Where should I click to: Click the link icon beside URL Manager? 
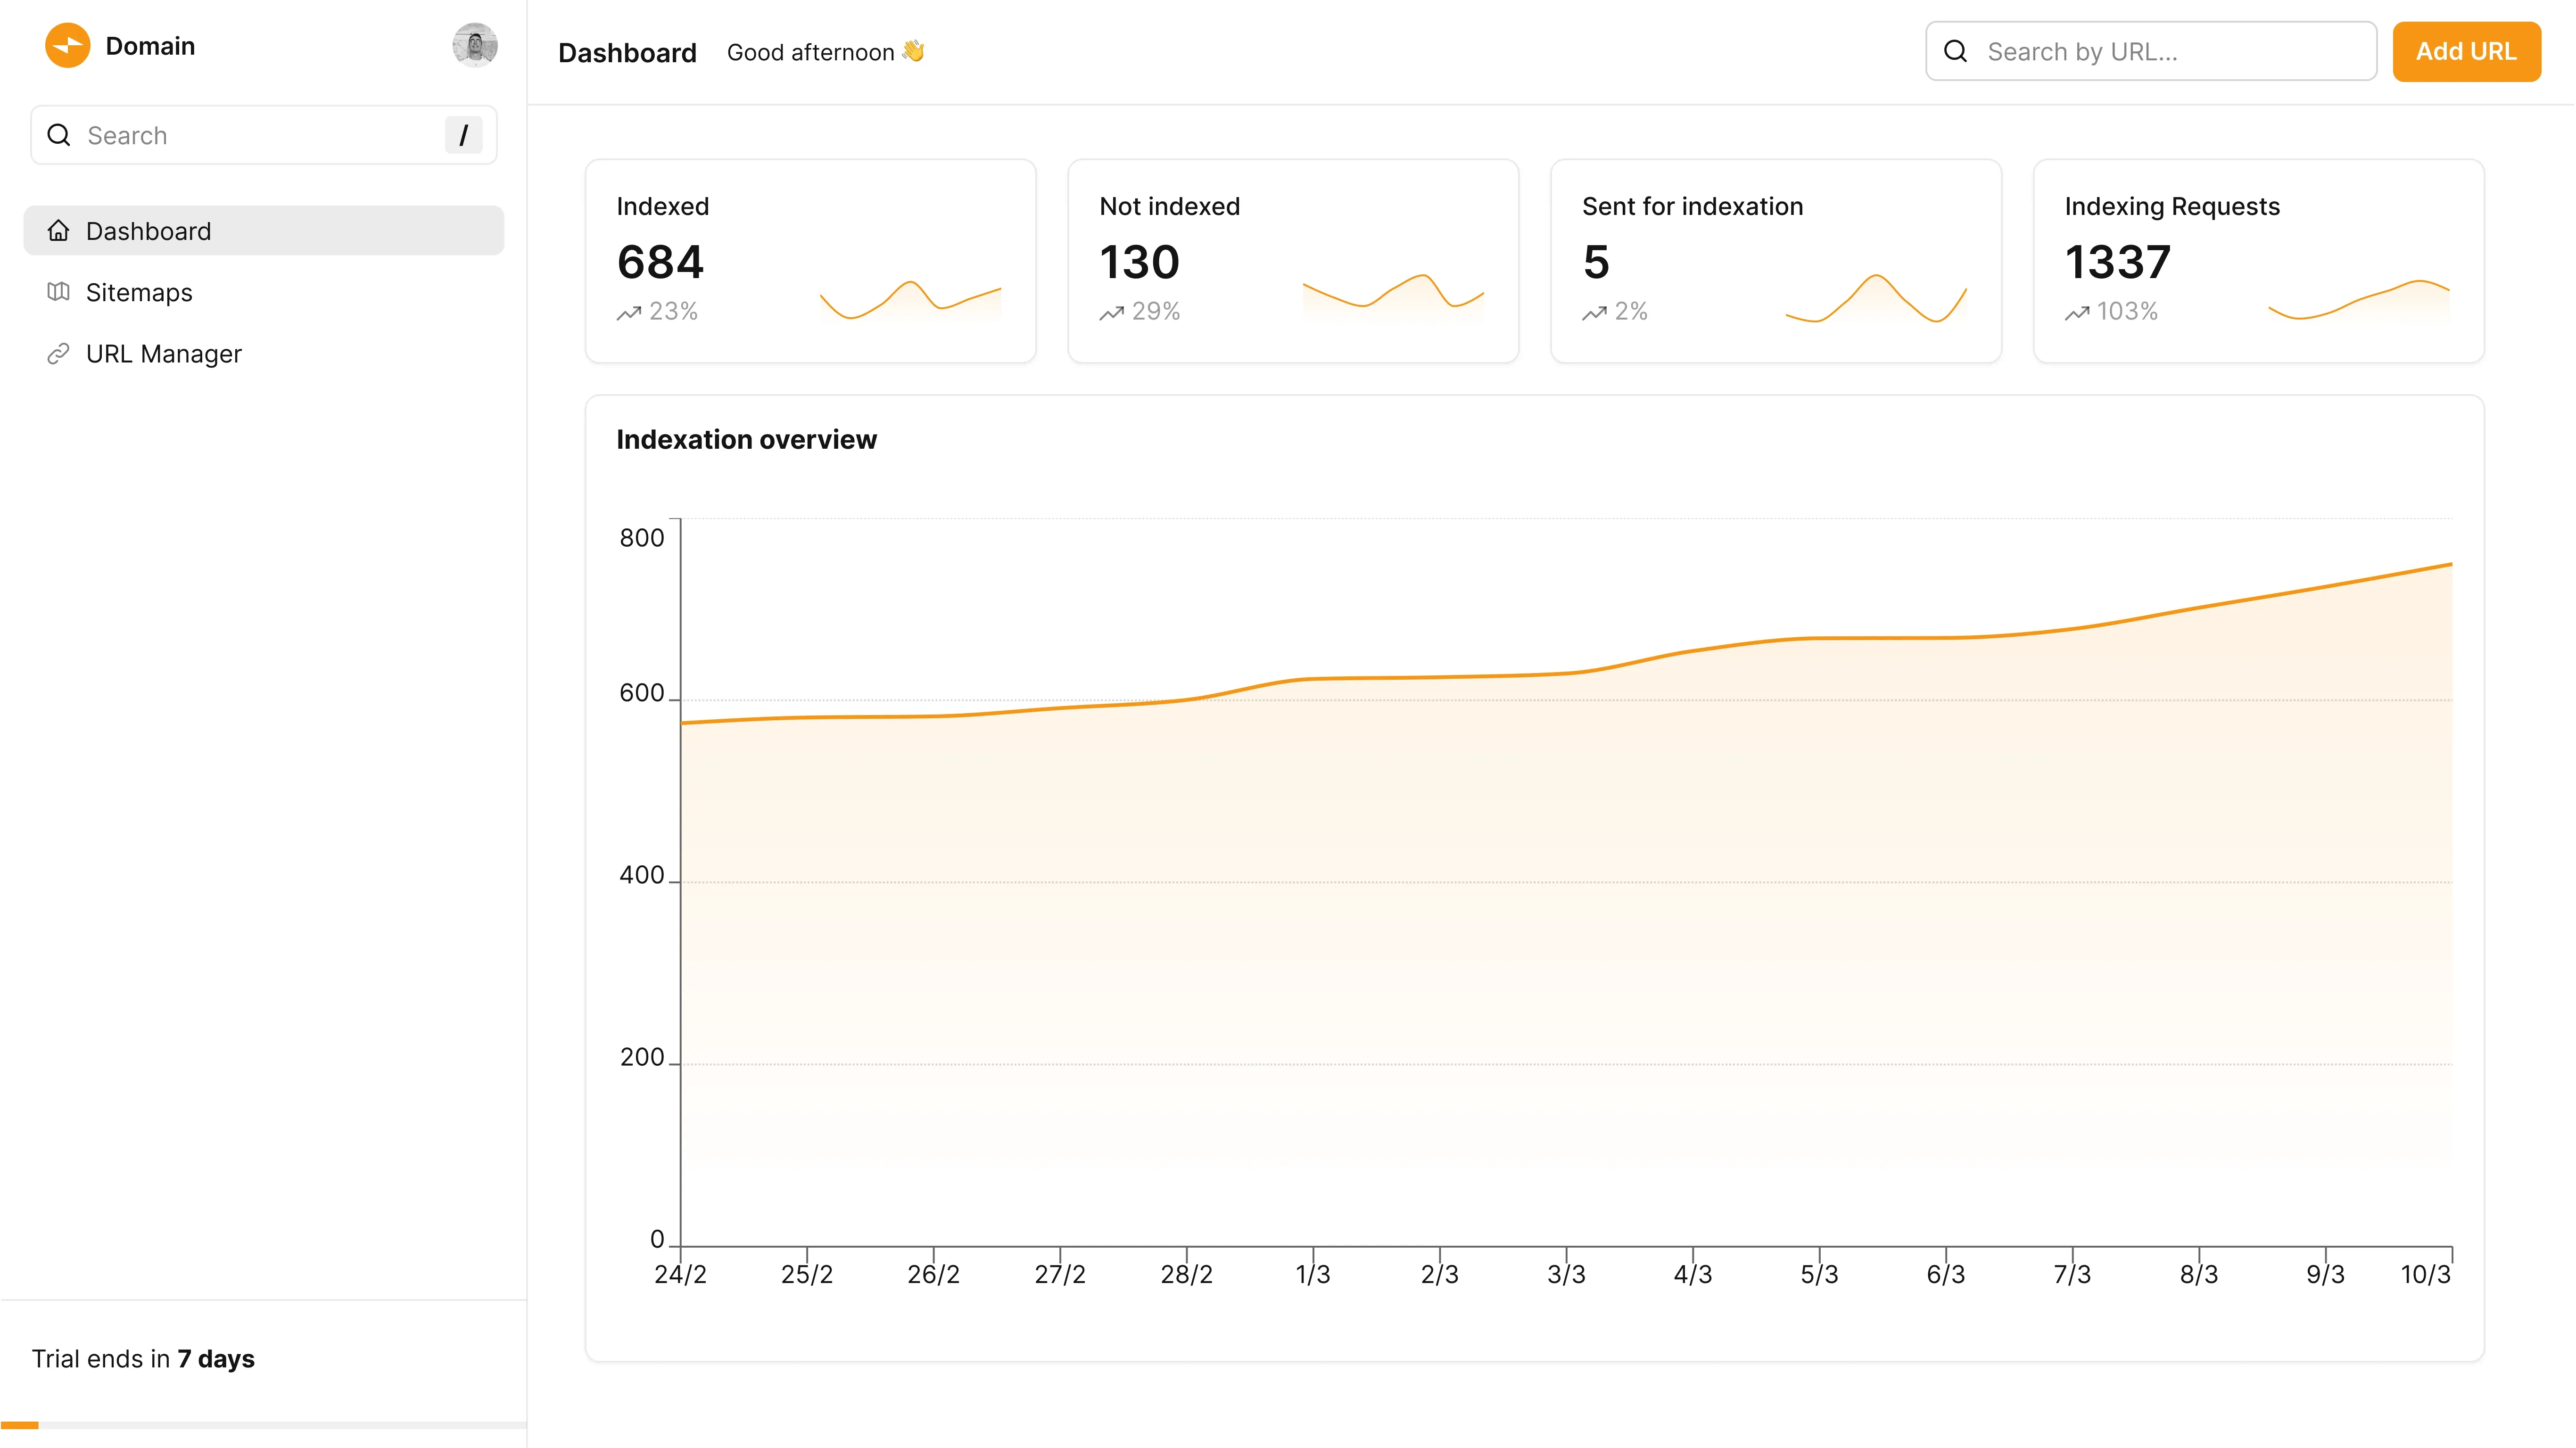(x=58, y=354)
